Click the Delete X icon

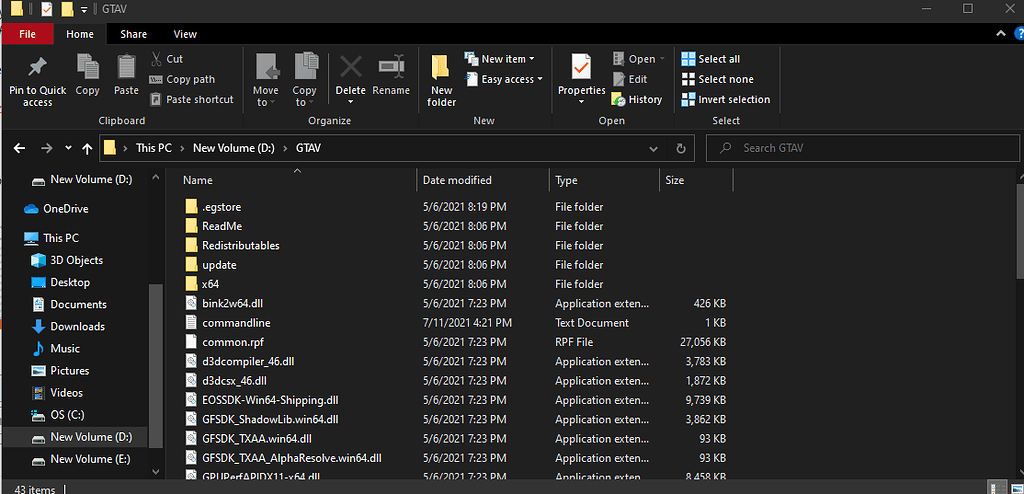click(351, 67)
